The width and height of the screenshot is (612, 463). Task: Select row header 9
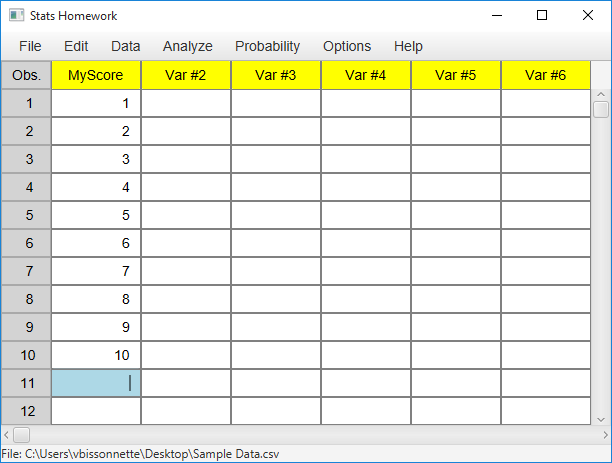point(26,327)
